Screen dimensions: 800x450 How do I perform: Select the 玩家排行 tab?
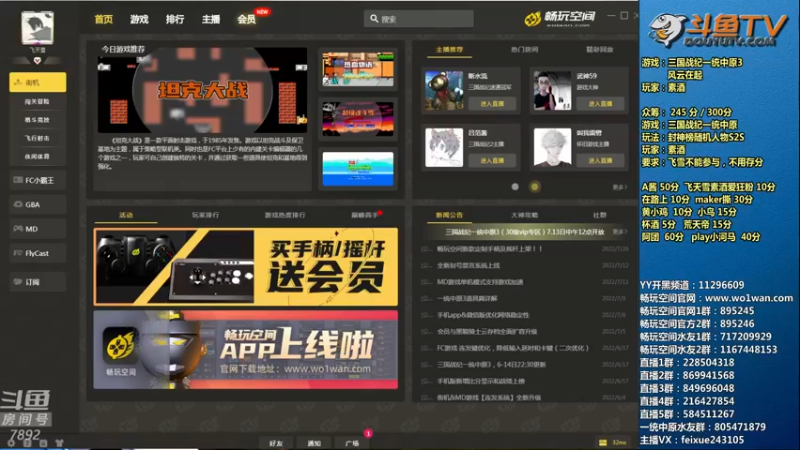click(205, 215)
